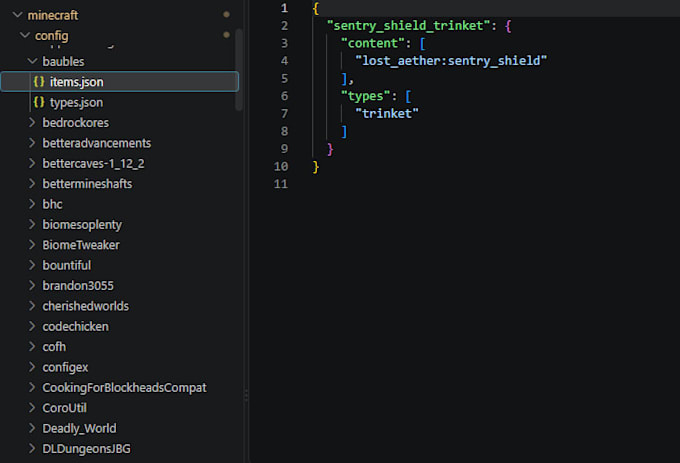This screenshot has height=463, width=680.
Task: Expand the bettercaves-1_12_2 folder chevron
Action: 32,163
